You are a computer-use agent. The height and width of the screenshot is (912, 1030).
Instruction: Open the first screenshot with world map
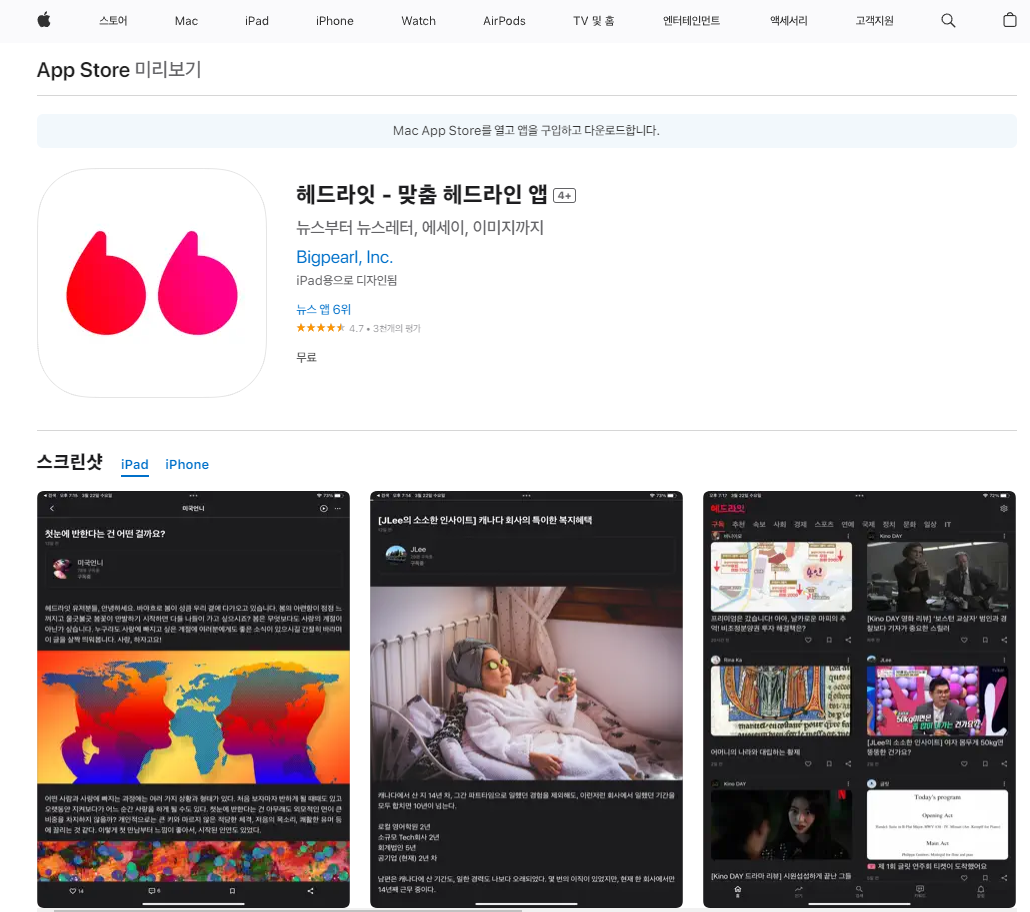pos(193,699)
